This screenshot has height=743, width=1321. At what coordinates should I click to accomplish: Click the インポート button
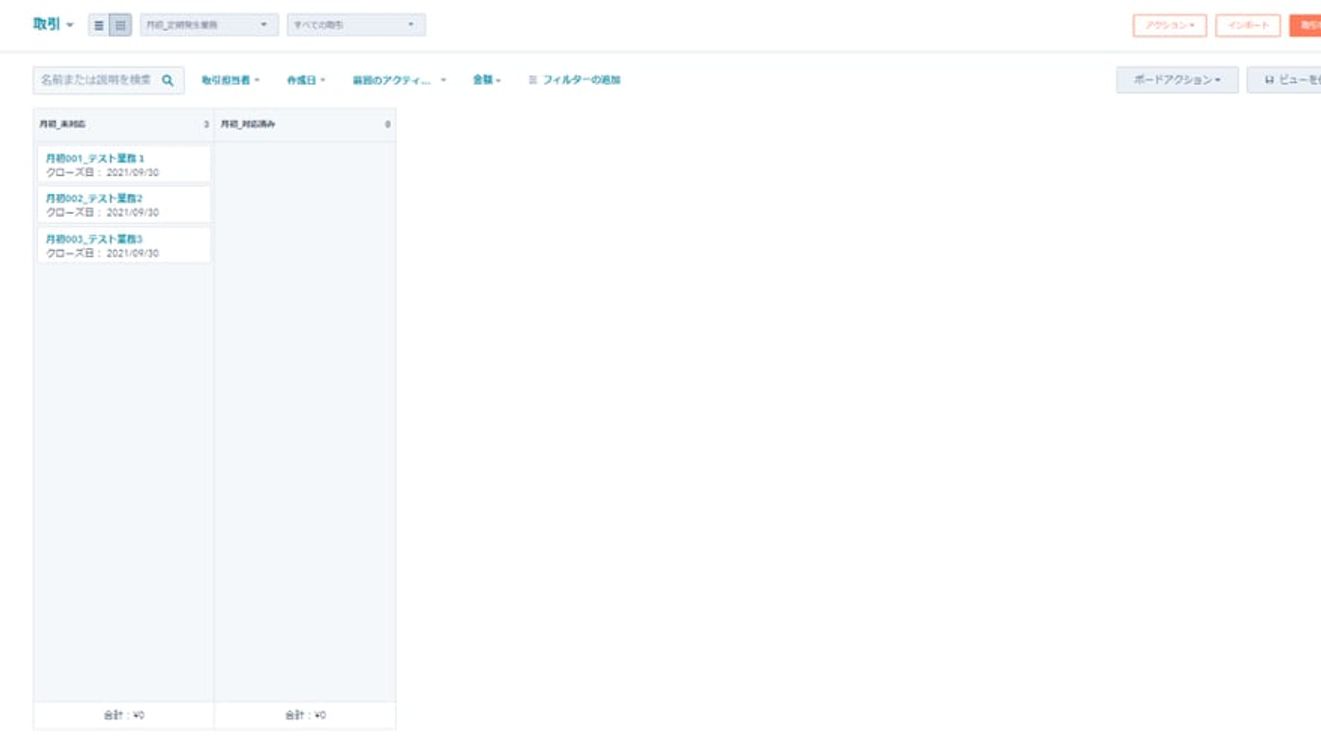(1248, 26)
